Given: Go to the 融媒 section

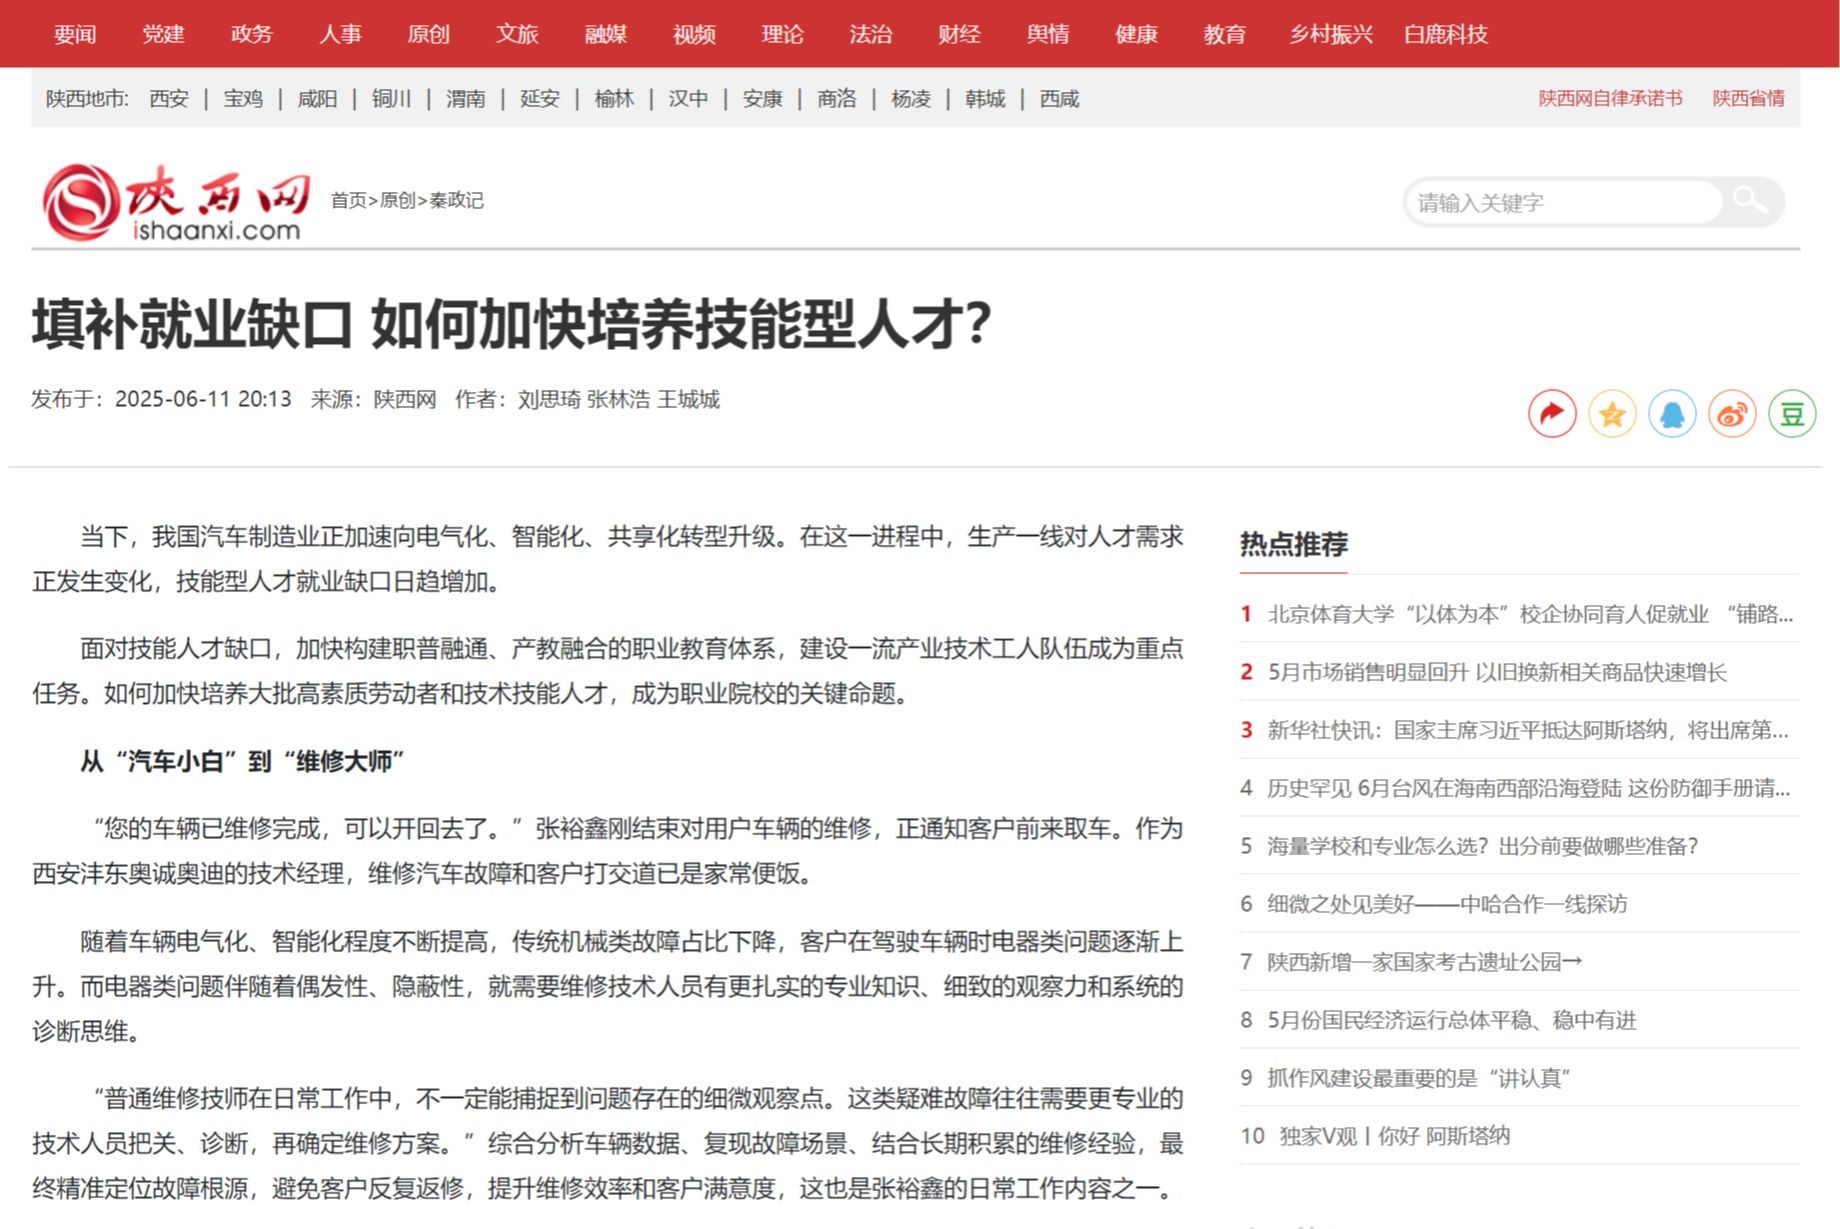Looking at the screenshot, I should pyautogui.click(x=605, y=34).
